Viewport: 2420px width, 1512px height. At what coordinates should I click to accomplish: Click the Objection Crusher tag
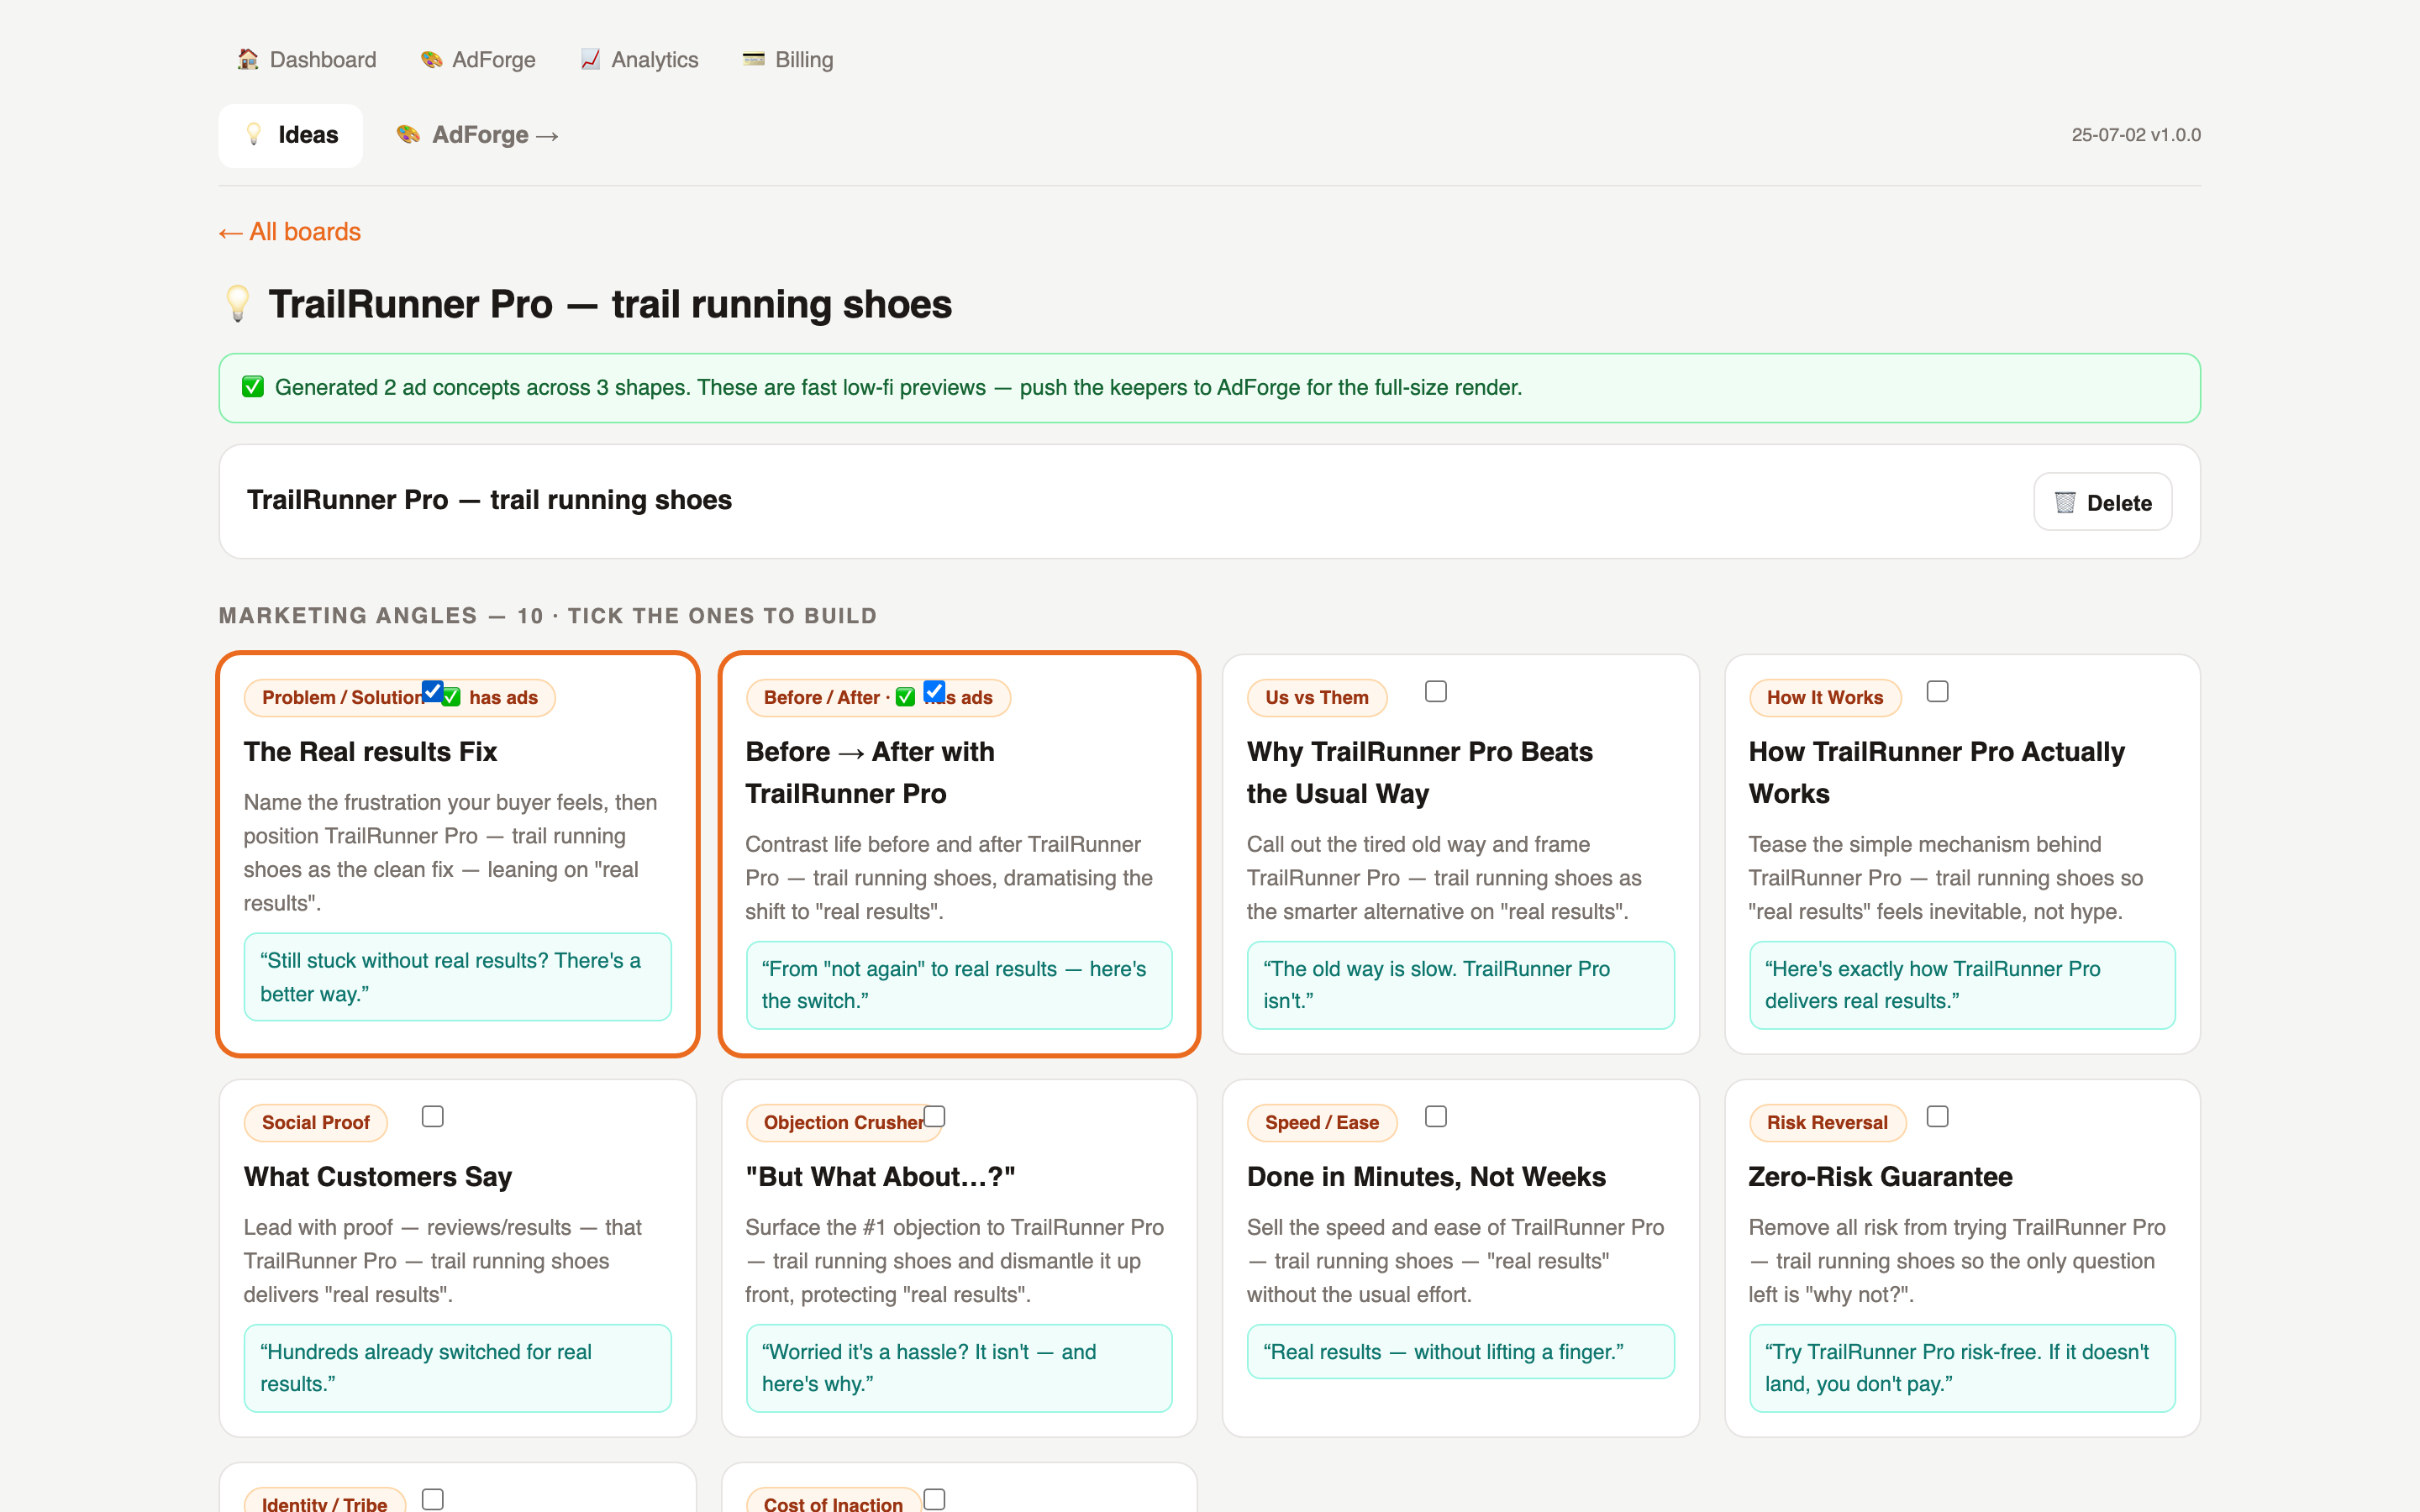click(843, 1122)
